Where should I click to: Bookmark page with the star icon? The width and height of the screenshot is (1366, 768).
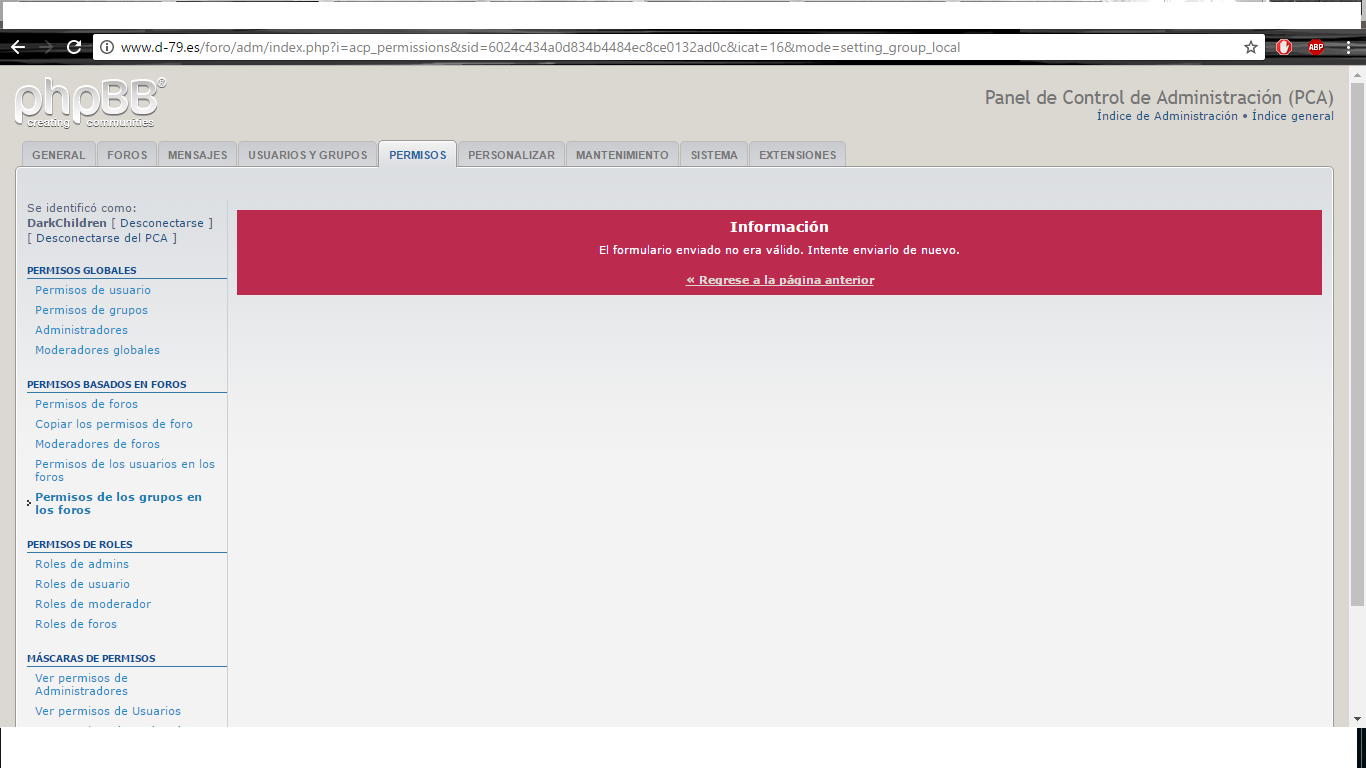tap(1250, 47)
